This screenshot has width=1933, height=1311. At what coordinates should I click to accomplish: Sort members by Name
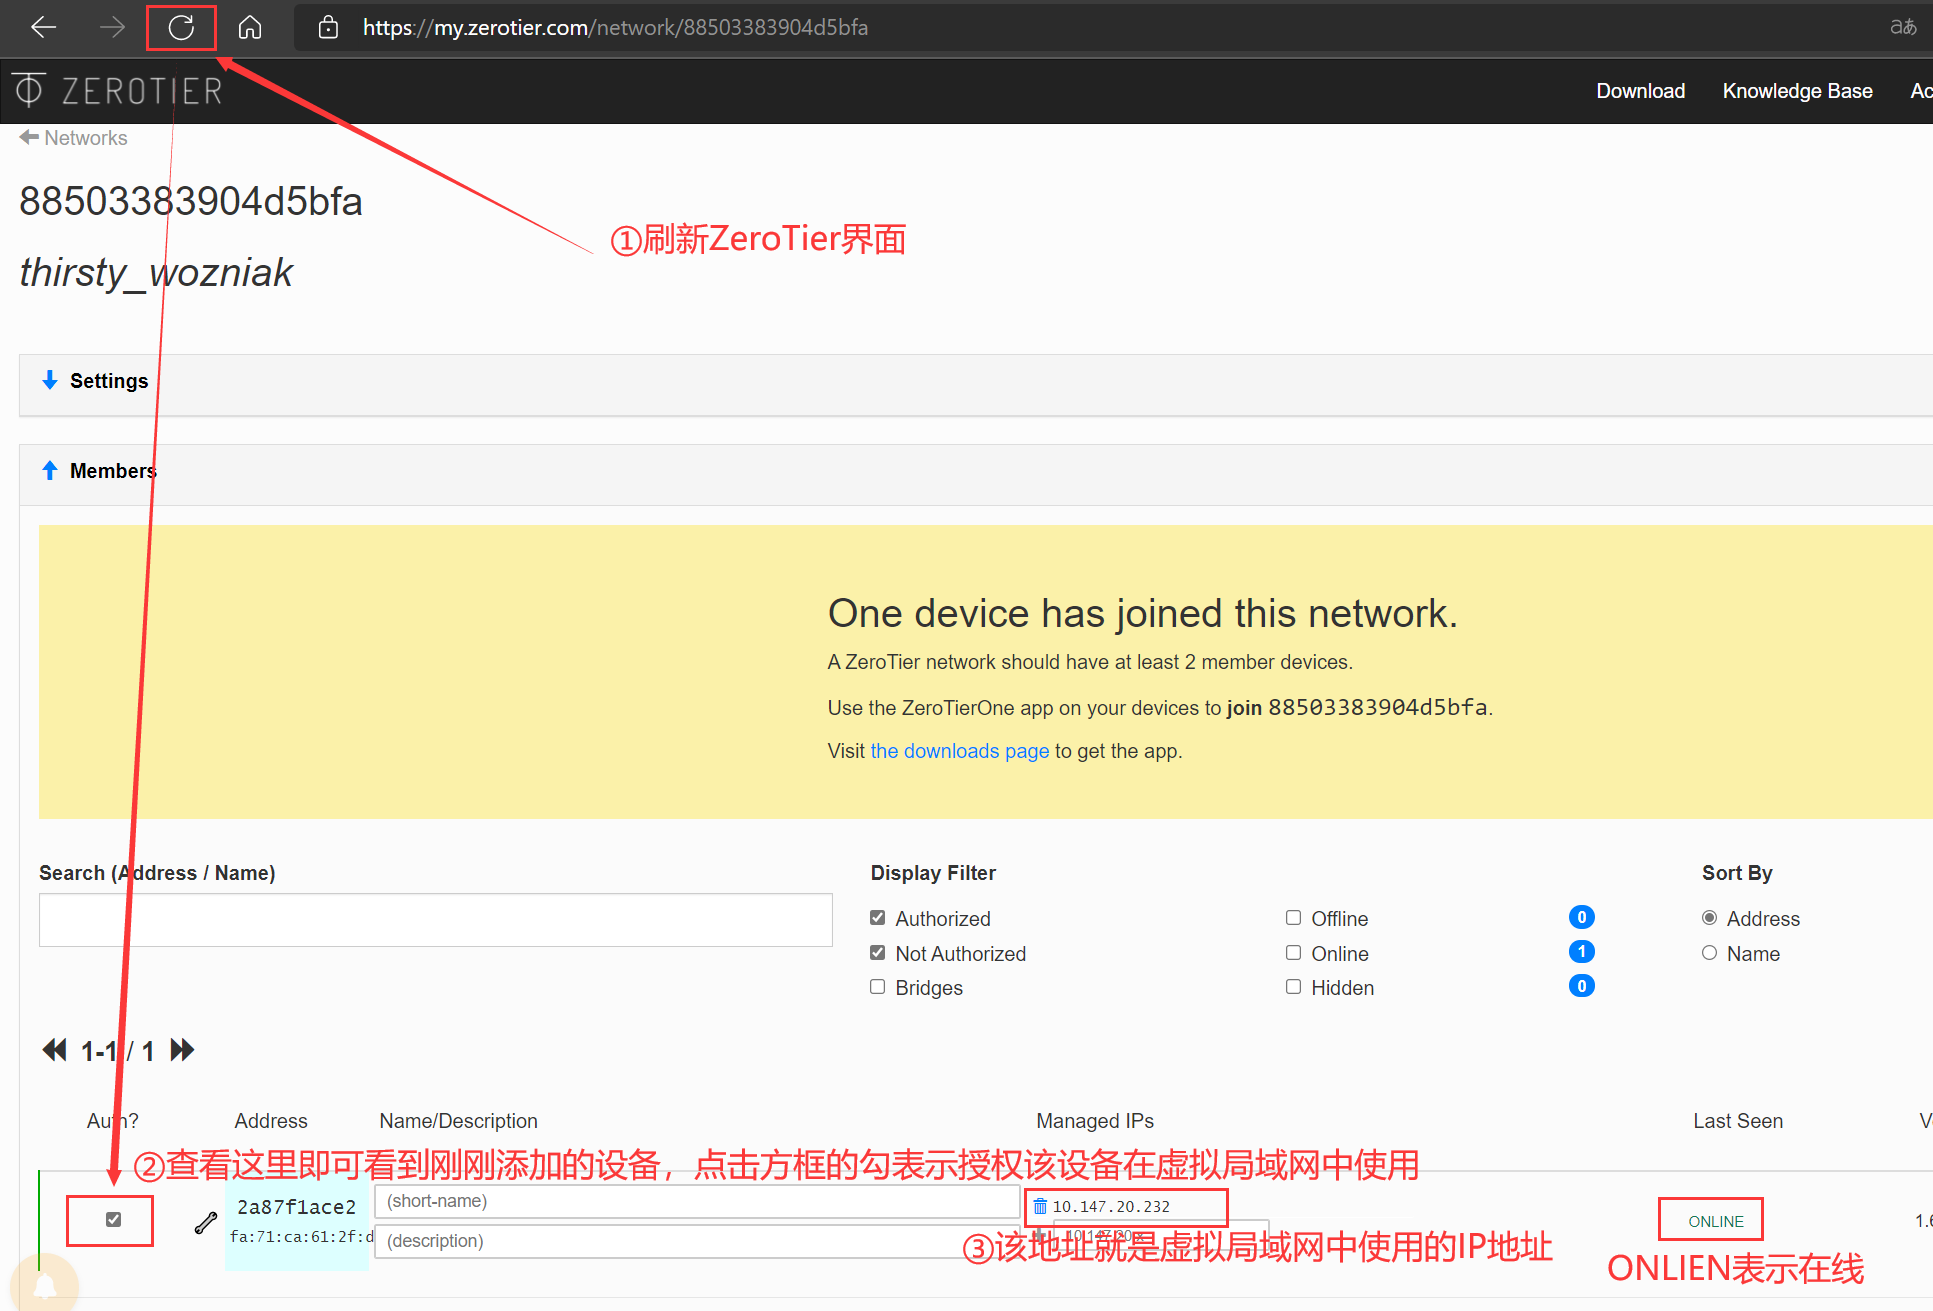pyautogui.click(x=1709, y=953)
